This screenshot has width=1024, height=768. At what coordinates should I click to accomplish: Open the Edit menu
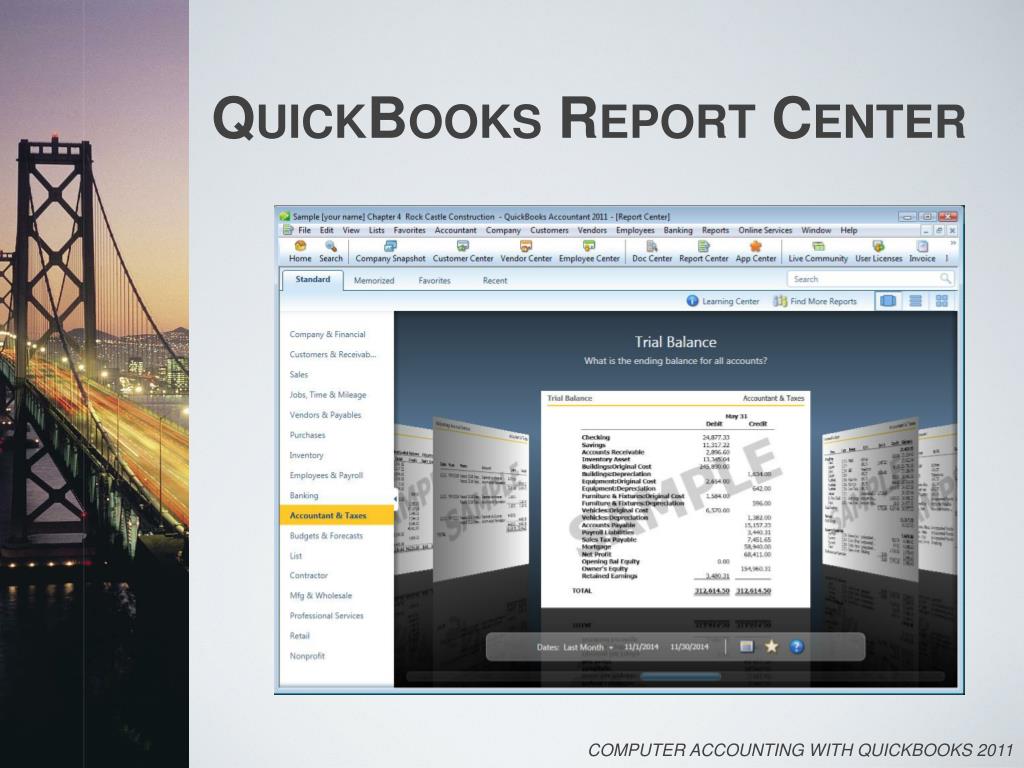point(327,231)
